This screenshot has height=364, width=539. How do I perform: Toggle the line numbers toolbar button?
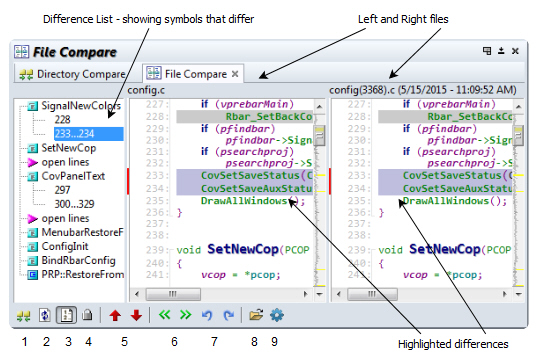pos(66,315)
